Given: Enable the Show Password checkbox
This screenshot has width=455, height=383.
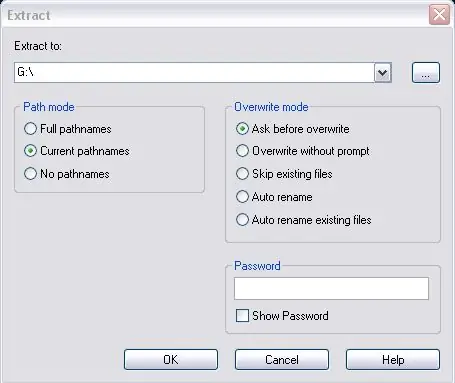Looking at the screenshot, I should coord(242,315).
